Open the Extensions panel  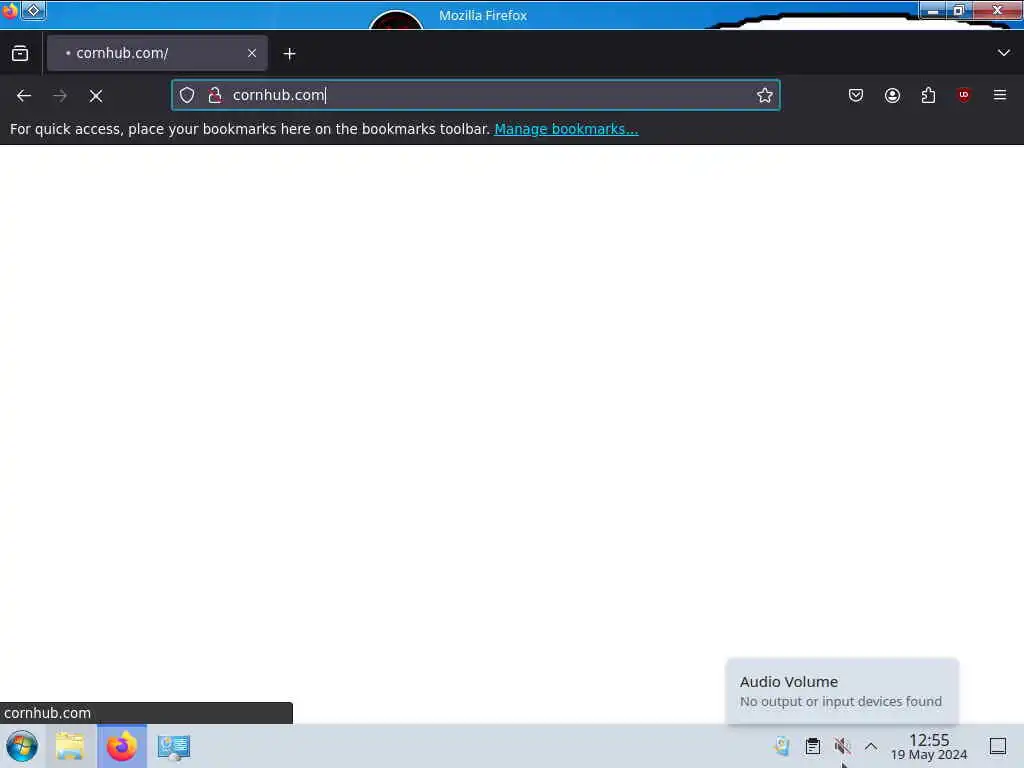pyautogui.click(x=928, y=95)
